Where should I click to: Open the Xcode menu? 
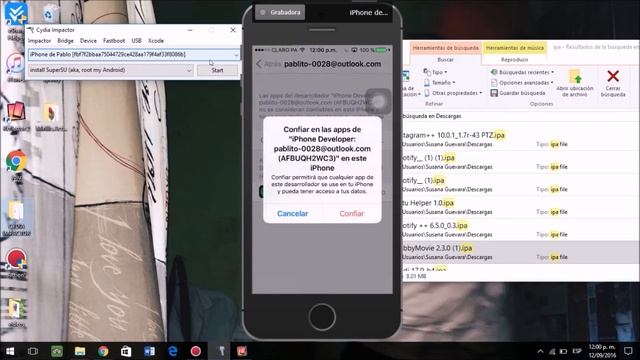(x=156, y=41)
